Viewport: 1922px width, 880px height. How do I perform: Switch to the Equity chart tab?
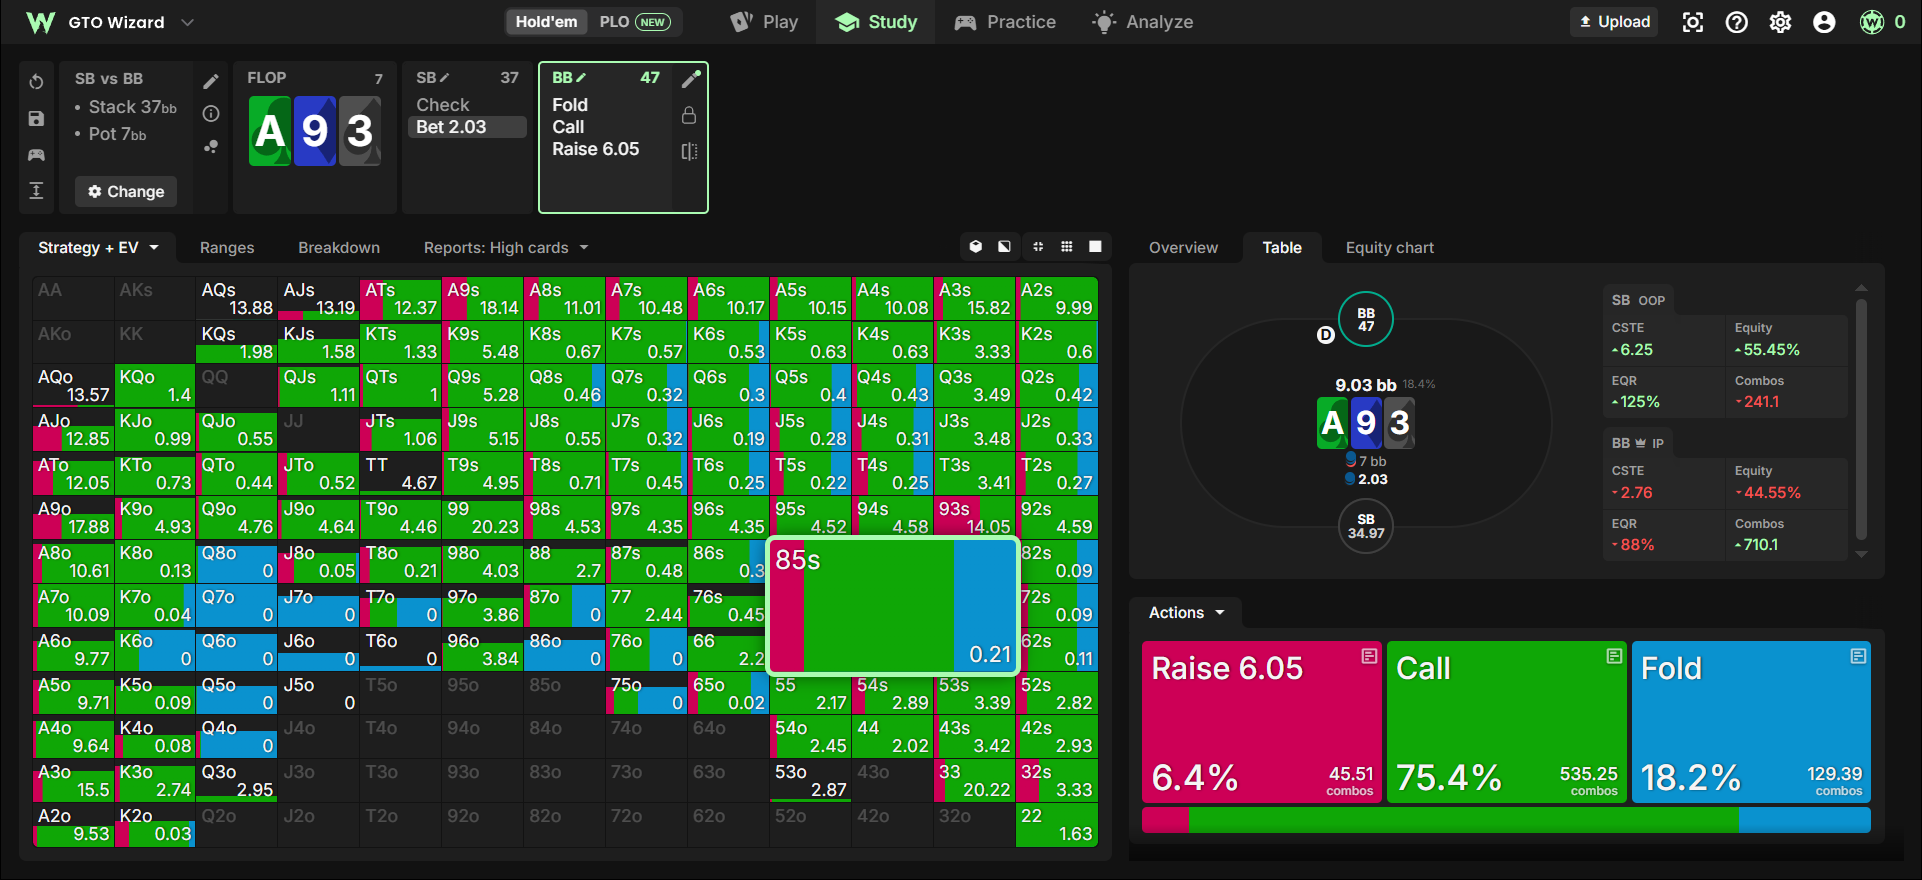coord(1389,248)
